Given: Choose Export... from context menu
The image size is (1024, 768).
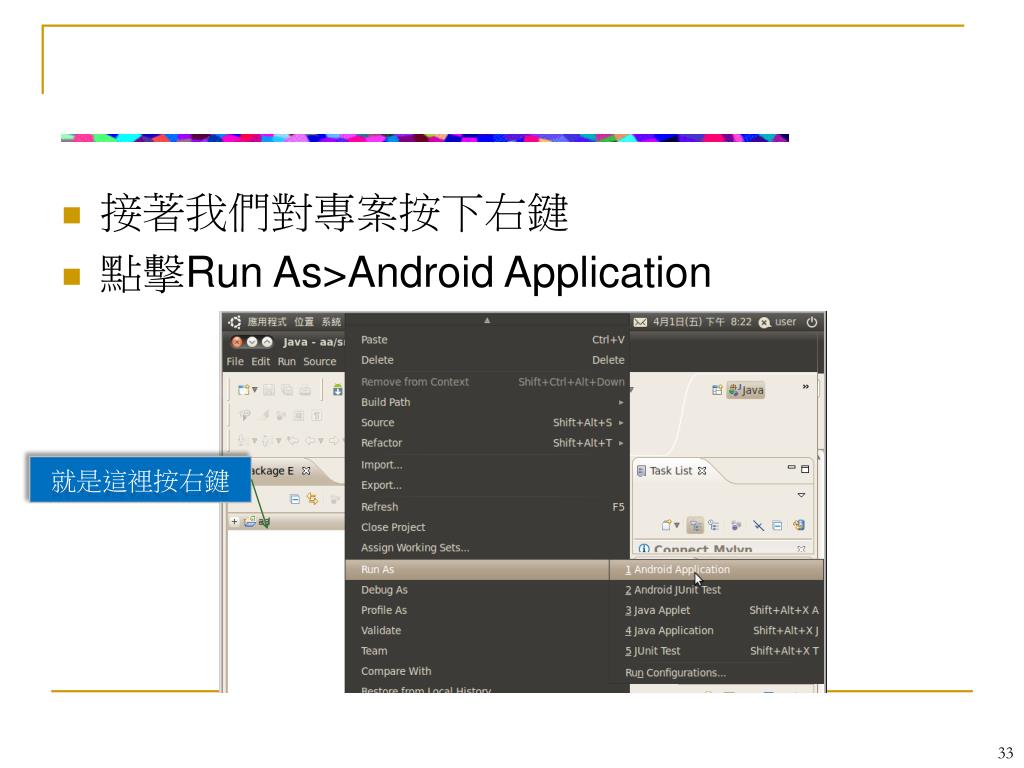Looking at the screenshot, I should pyautogui.click(x=487, y=485).
